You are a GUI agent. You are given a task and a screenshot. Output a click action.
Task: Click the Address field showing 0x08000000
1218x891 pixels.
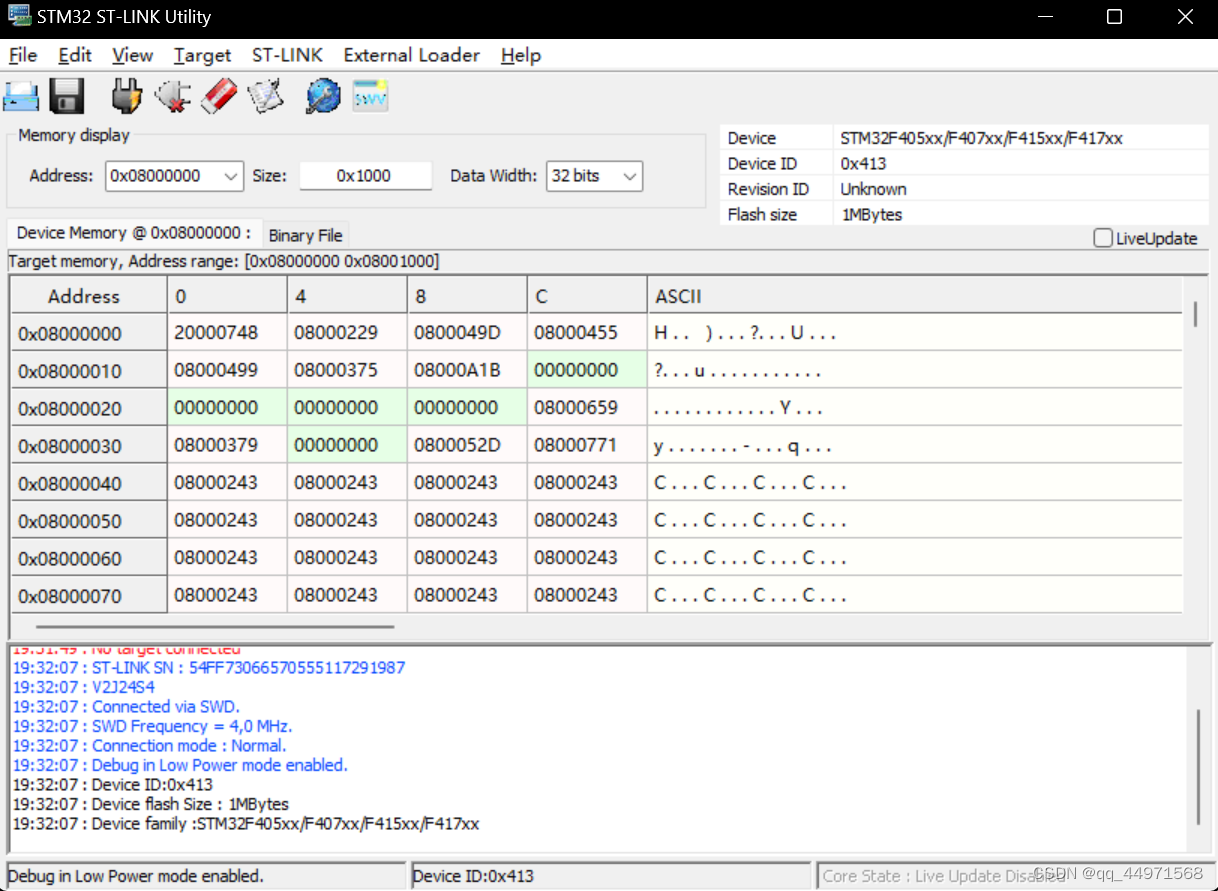coord(163,176)
